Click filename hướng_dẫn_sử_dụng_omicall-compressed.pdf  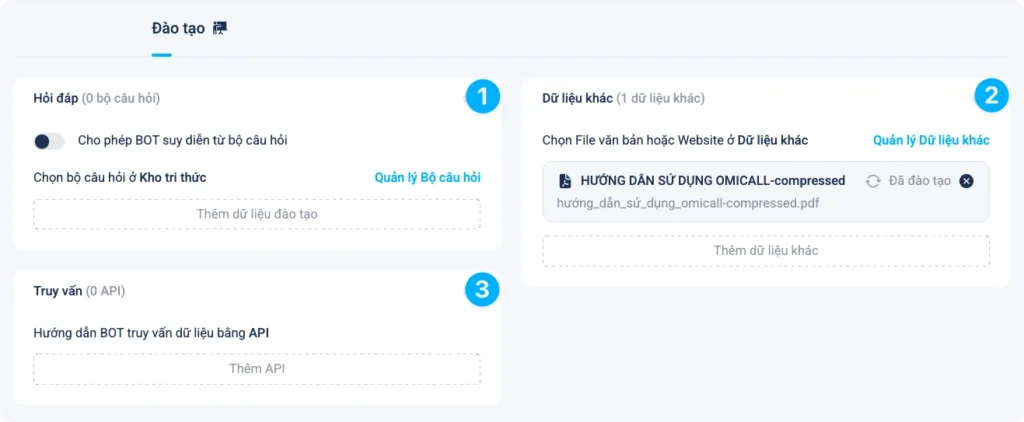(688, 203)
